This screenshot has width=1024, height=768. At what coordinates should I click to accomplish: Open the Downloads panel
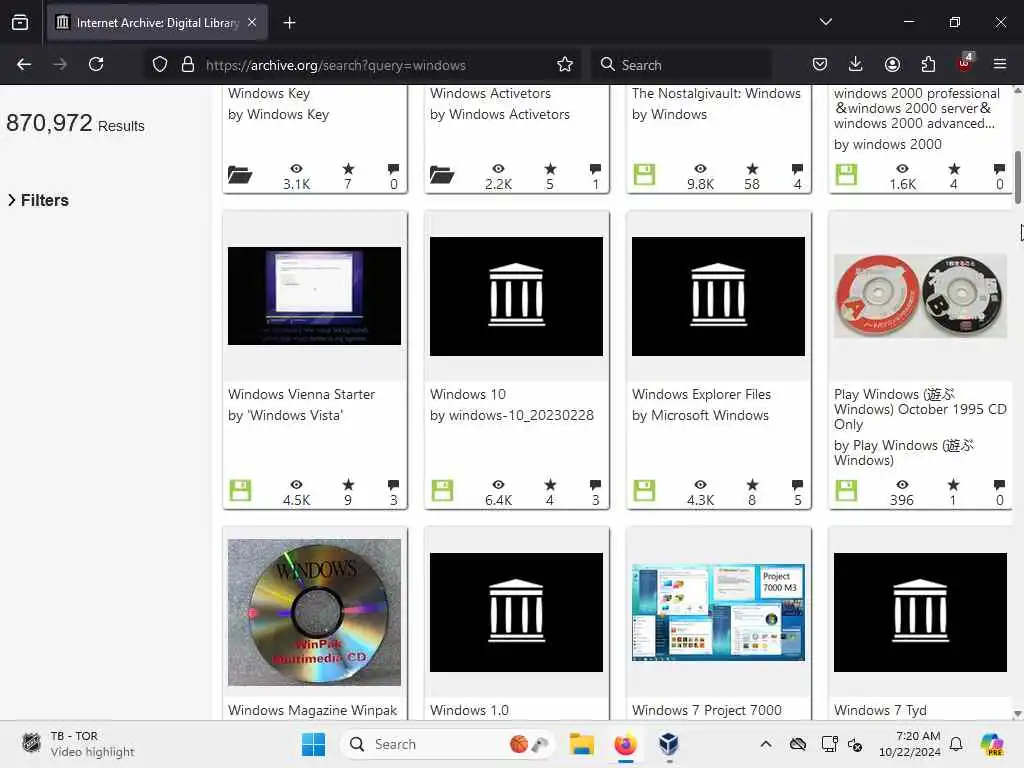(856, 64)
